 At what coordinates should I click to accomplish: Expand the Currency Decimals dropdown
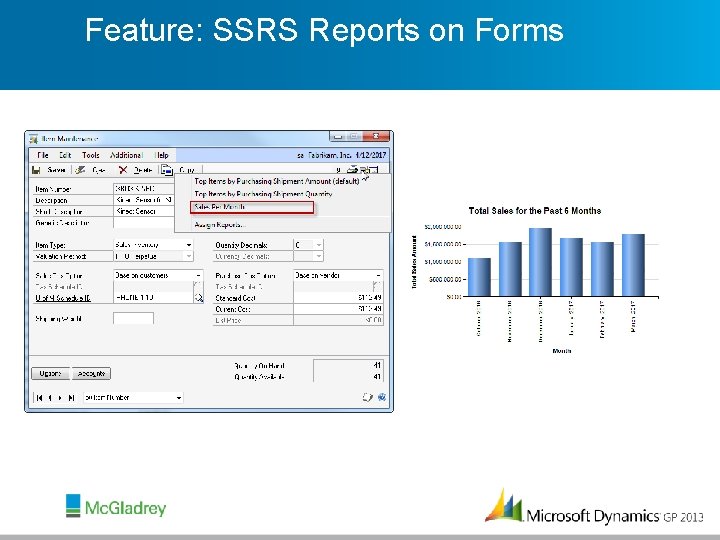[319, 256]
